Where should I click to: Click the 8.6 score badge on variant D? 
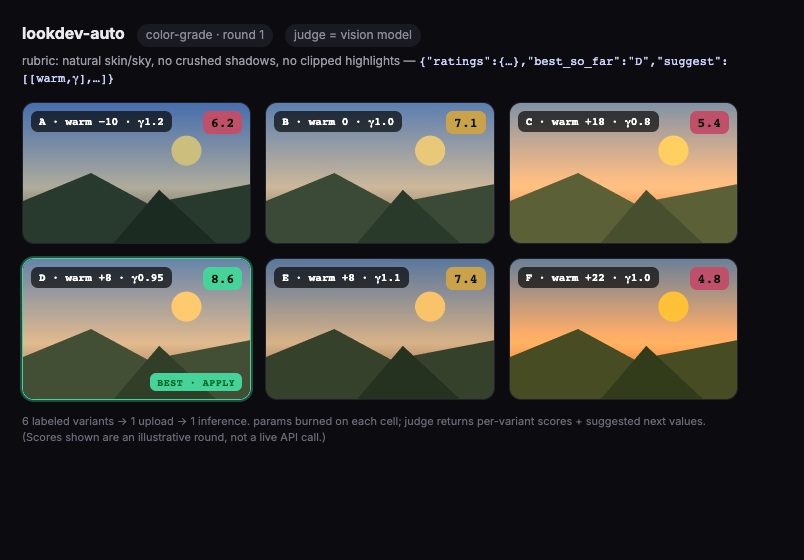click(223, 278)
